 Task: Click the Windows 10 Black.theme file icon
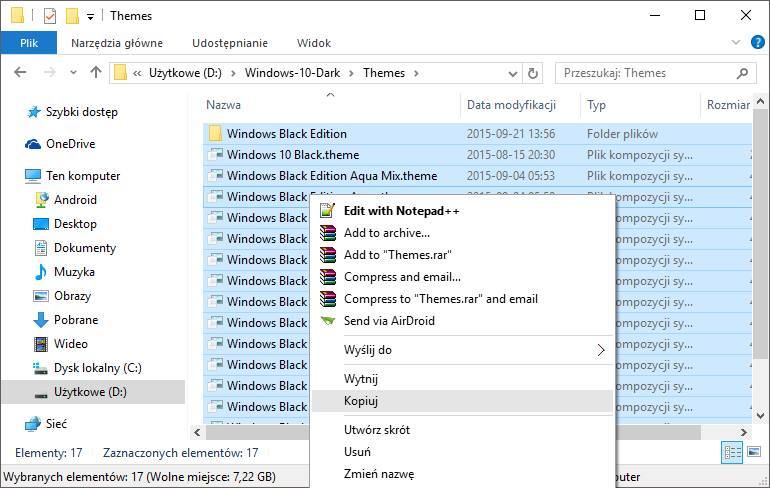(215, 155)
